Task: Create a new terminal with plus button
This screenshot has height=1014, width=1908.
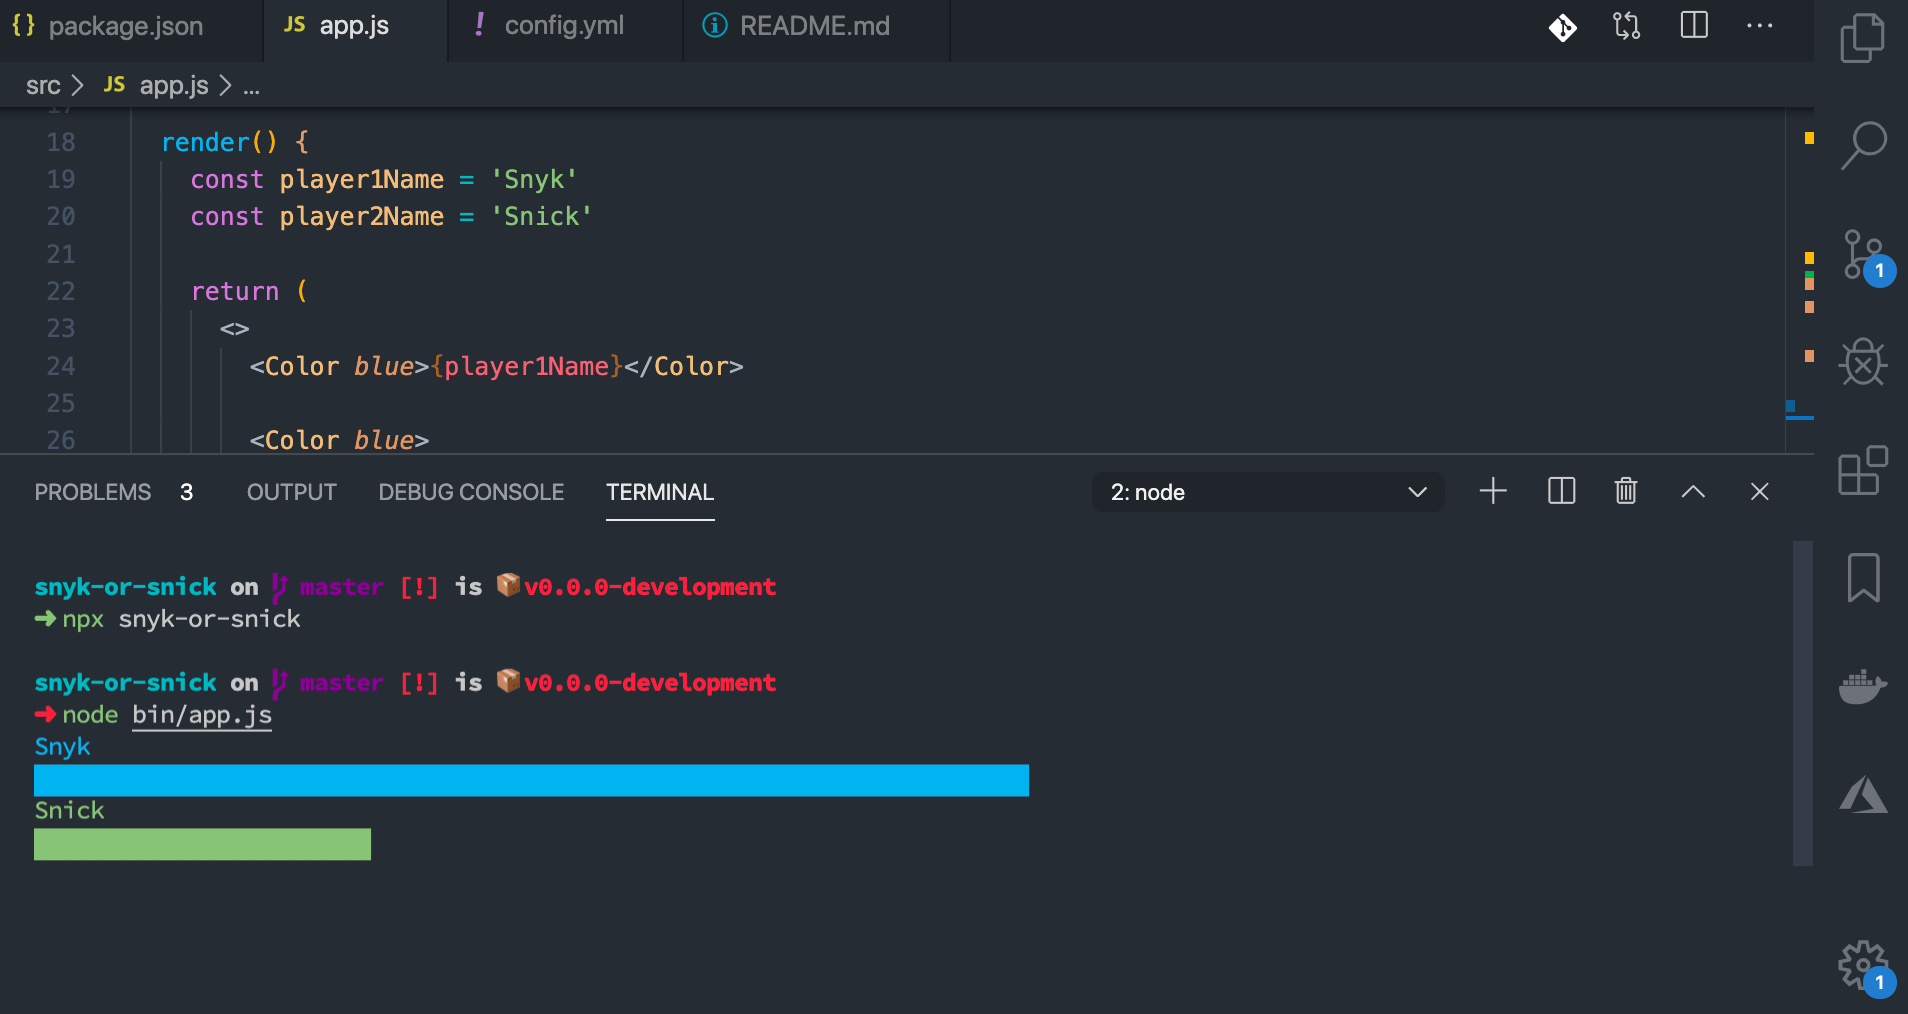Action: click(x=1493, y=491)
